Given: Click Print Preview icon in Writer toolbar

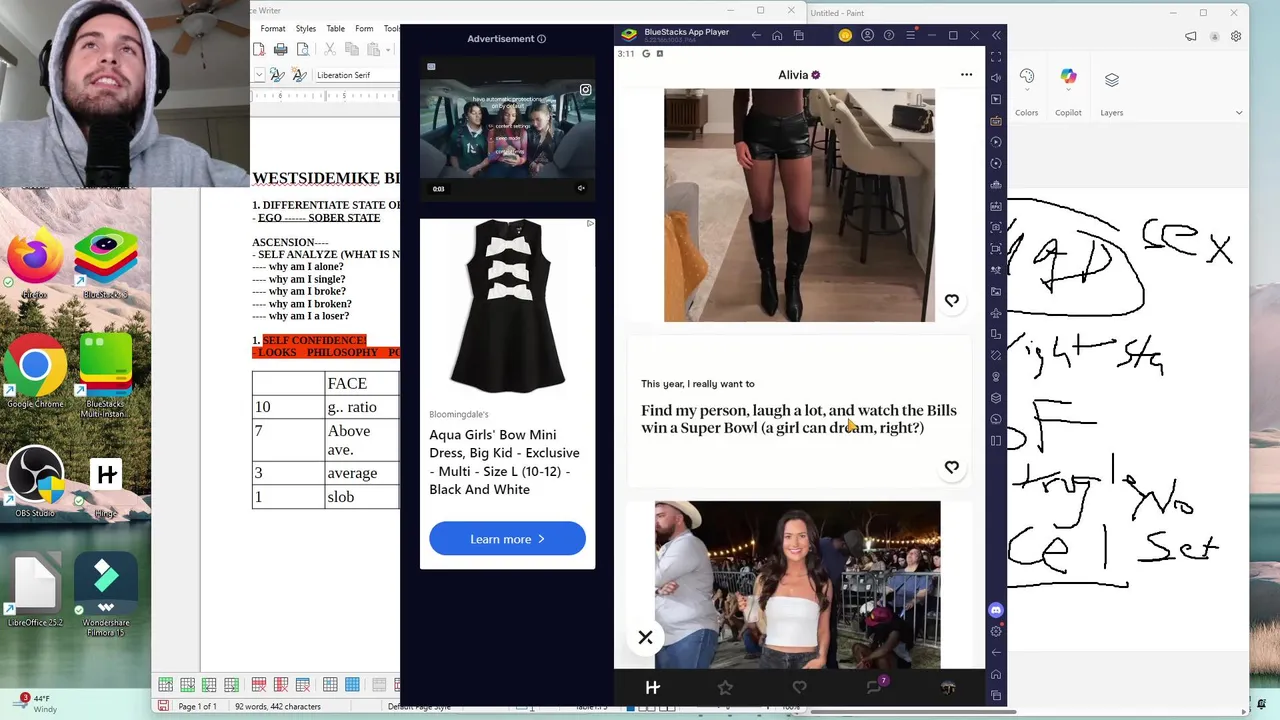Looking at the screenshot, I should [x=301, y=49].
